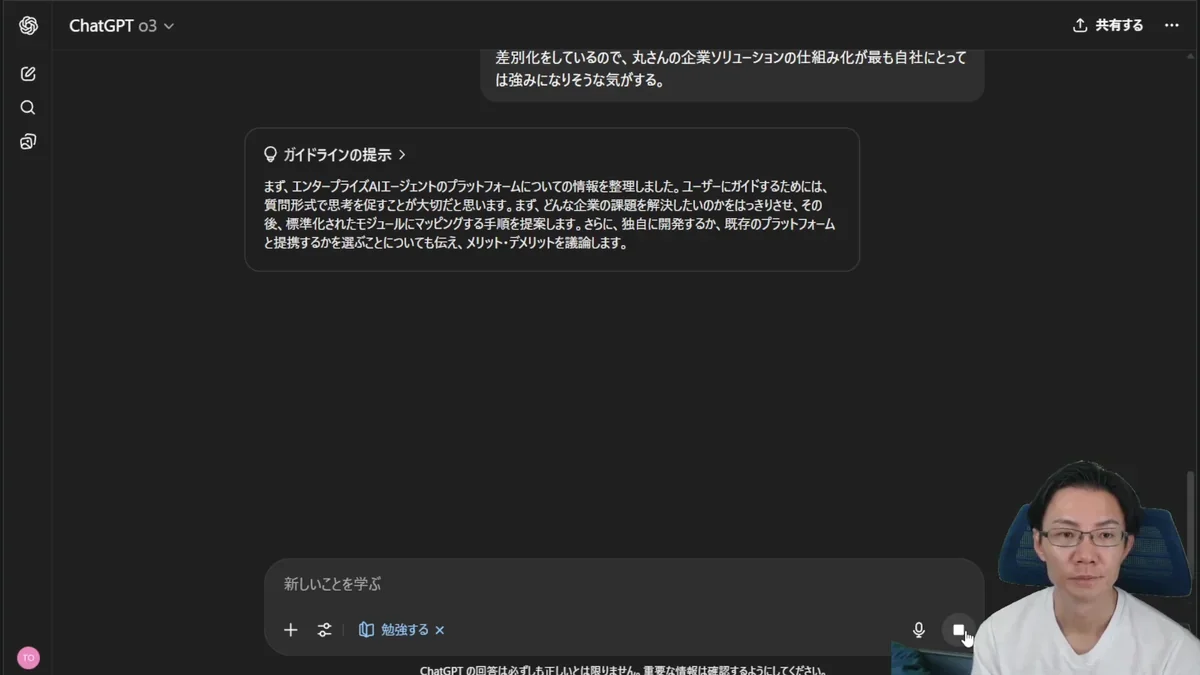1200x675 pixels.
Task: Start a new chat with pencil icon
Action: pyautogui.click(x=28, y=74)
